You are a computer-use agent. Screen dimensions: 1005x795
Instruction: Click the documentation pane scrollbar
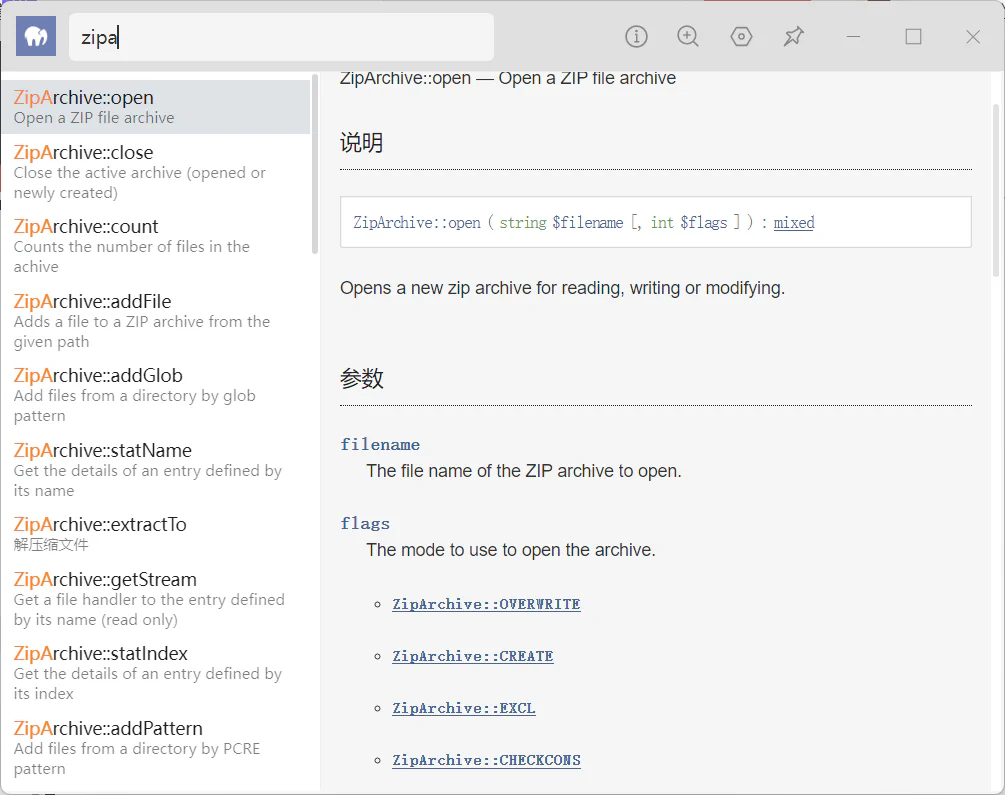pyautogui.click(x=995, y=190)
